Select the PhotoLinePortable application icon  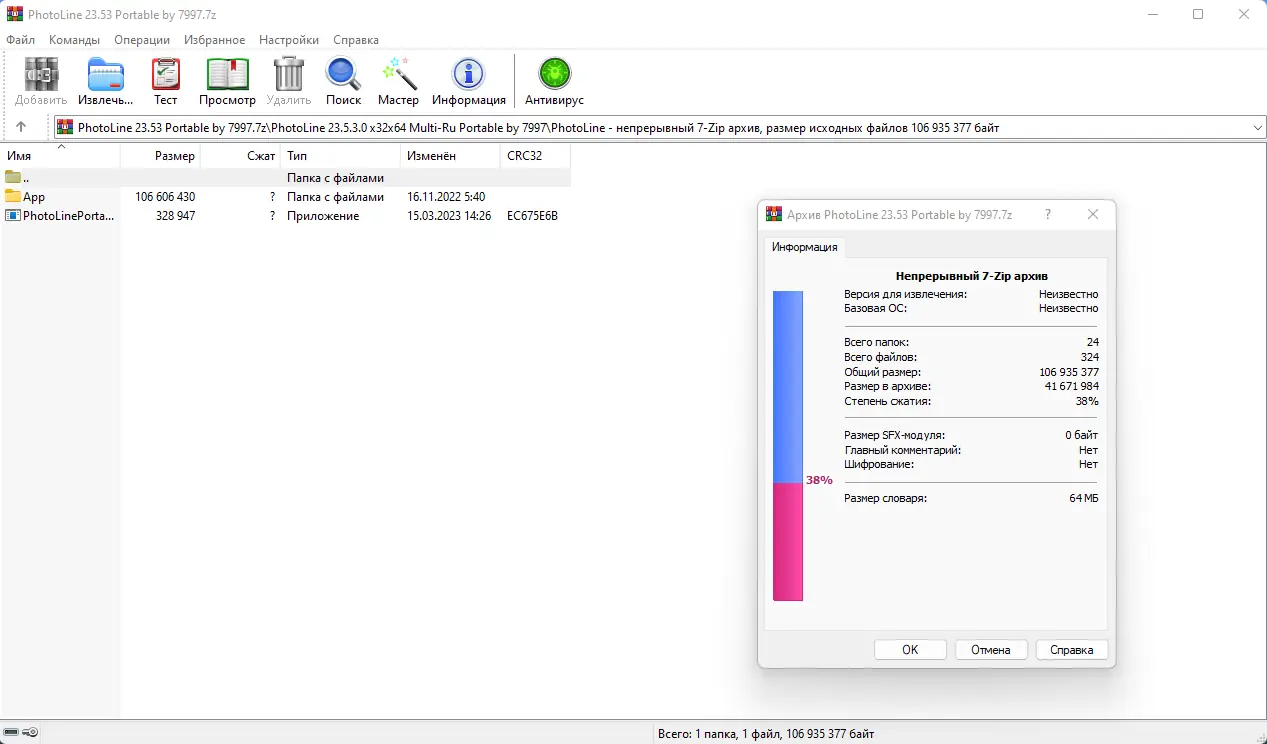[x=13, y=215]
